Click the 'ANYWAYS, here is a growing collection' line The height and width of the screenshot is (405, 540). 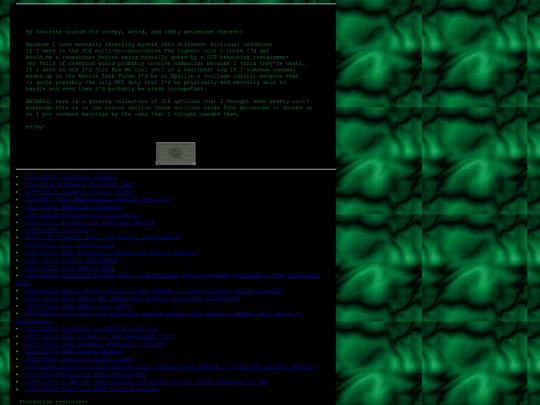pos(167,101)
